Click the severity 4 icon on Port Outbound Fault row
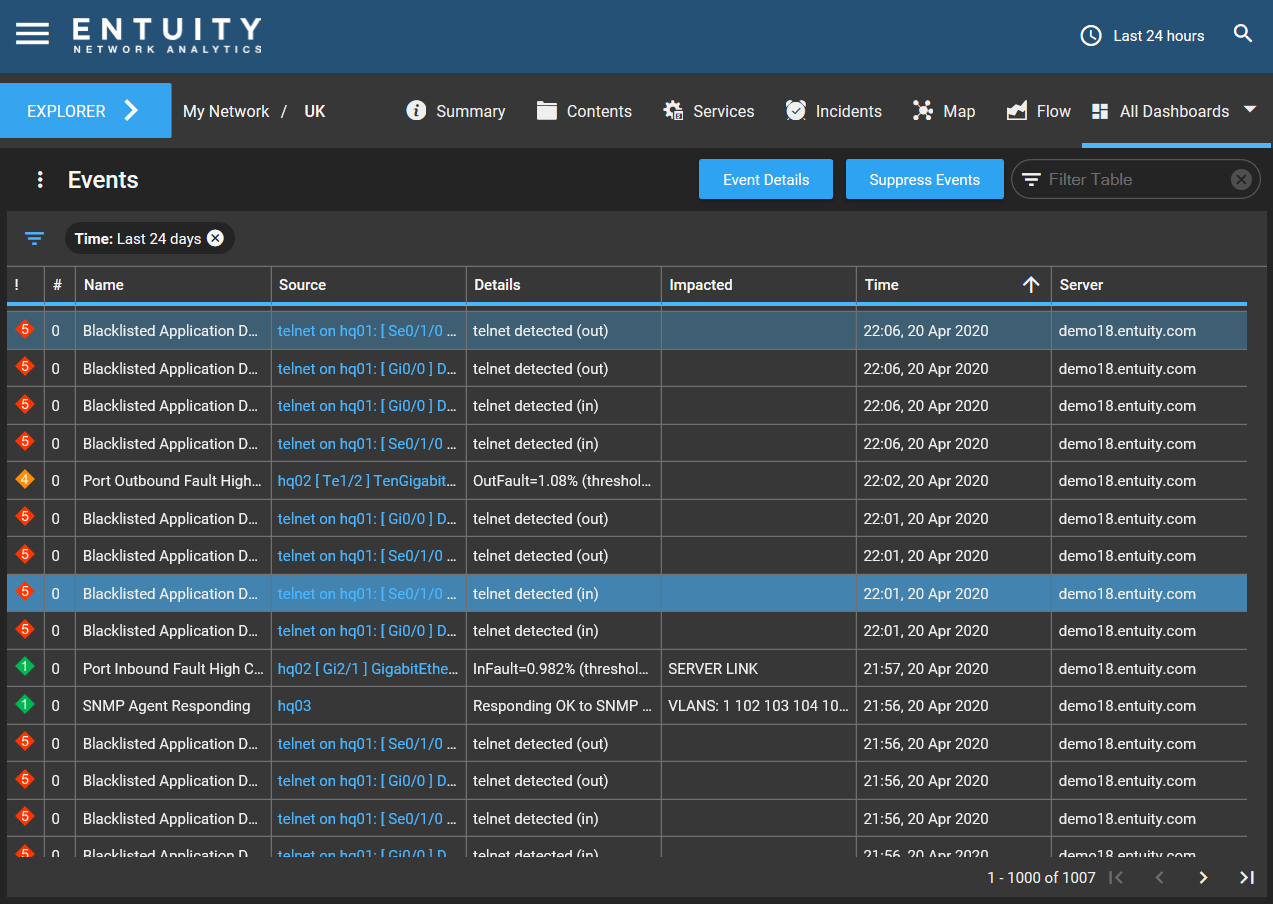 point(26,480)
